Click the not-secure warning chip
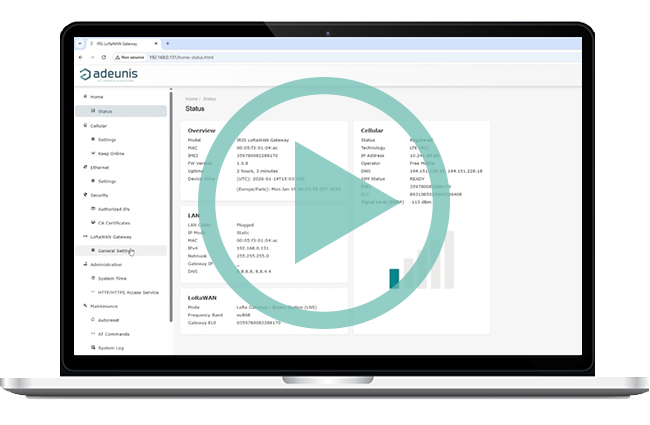The image size is (650, 425). coord(130,57)
